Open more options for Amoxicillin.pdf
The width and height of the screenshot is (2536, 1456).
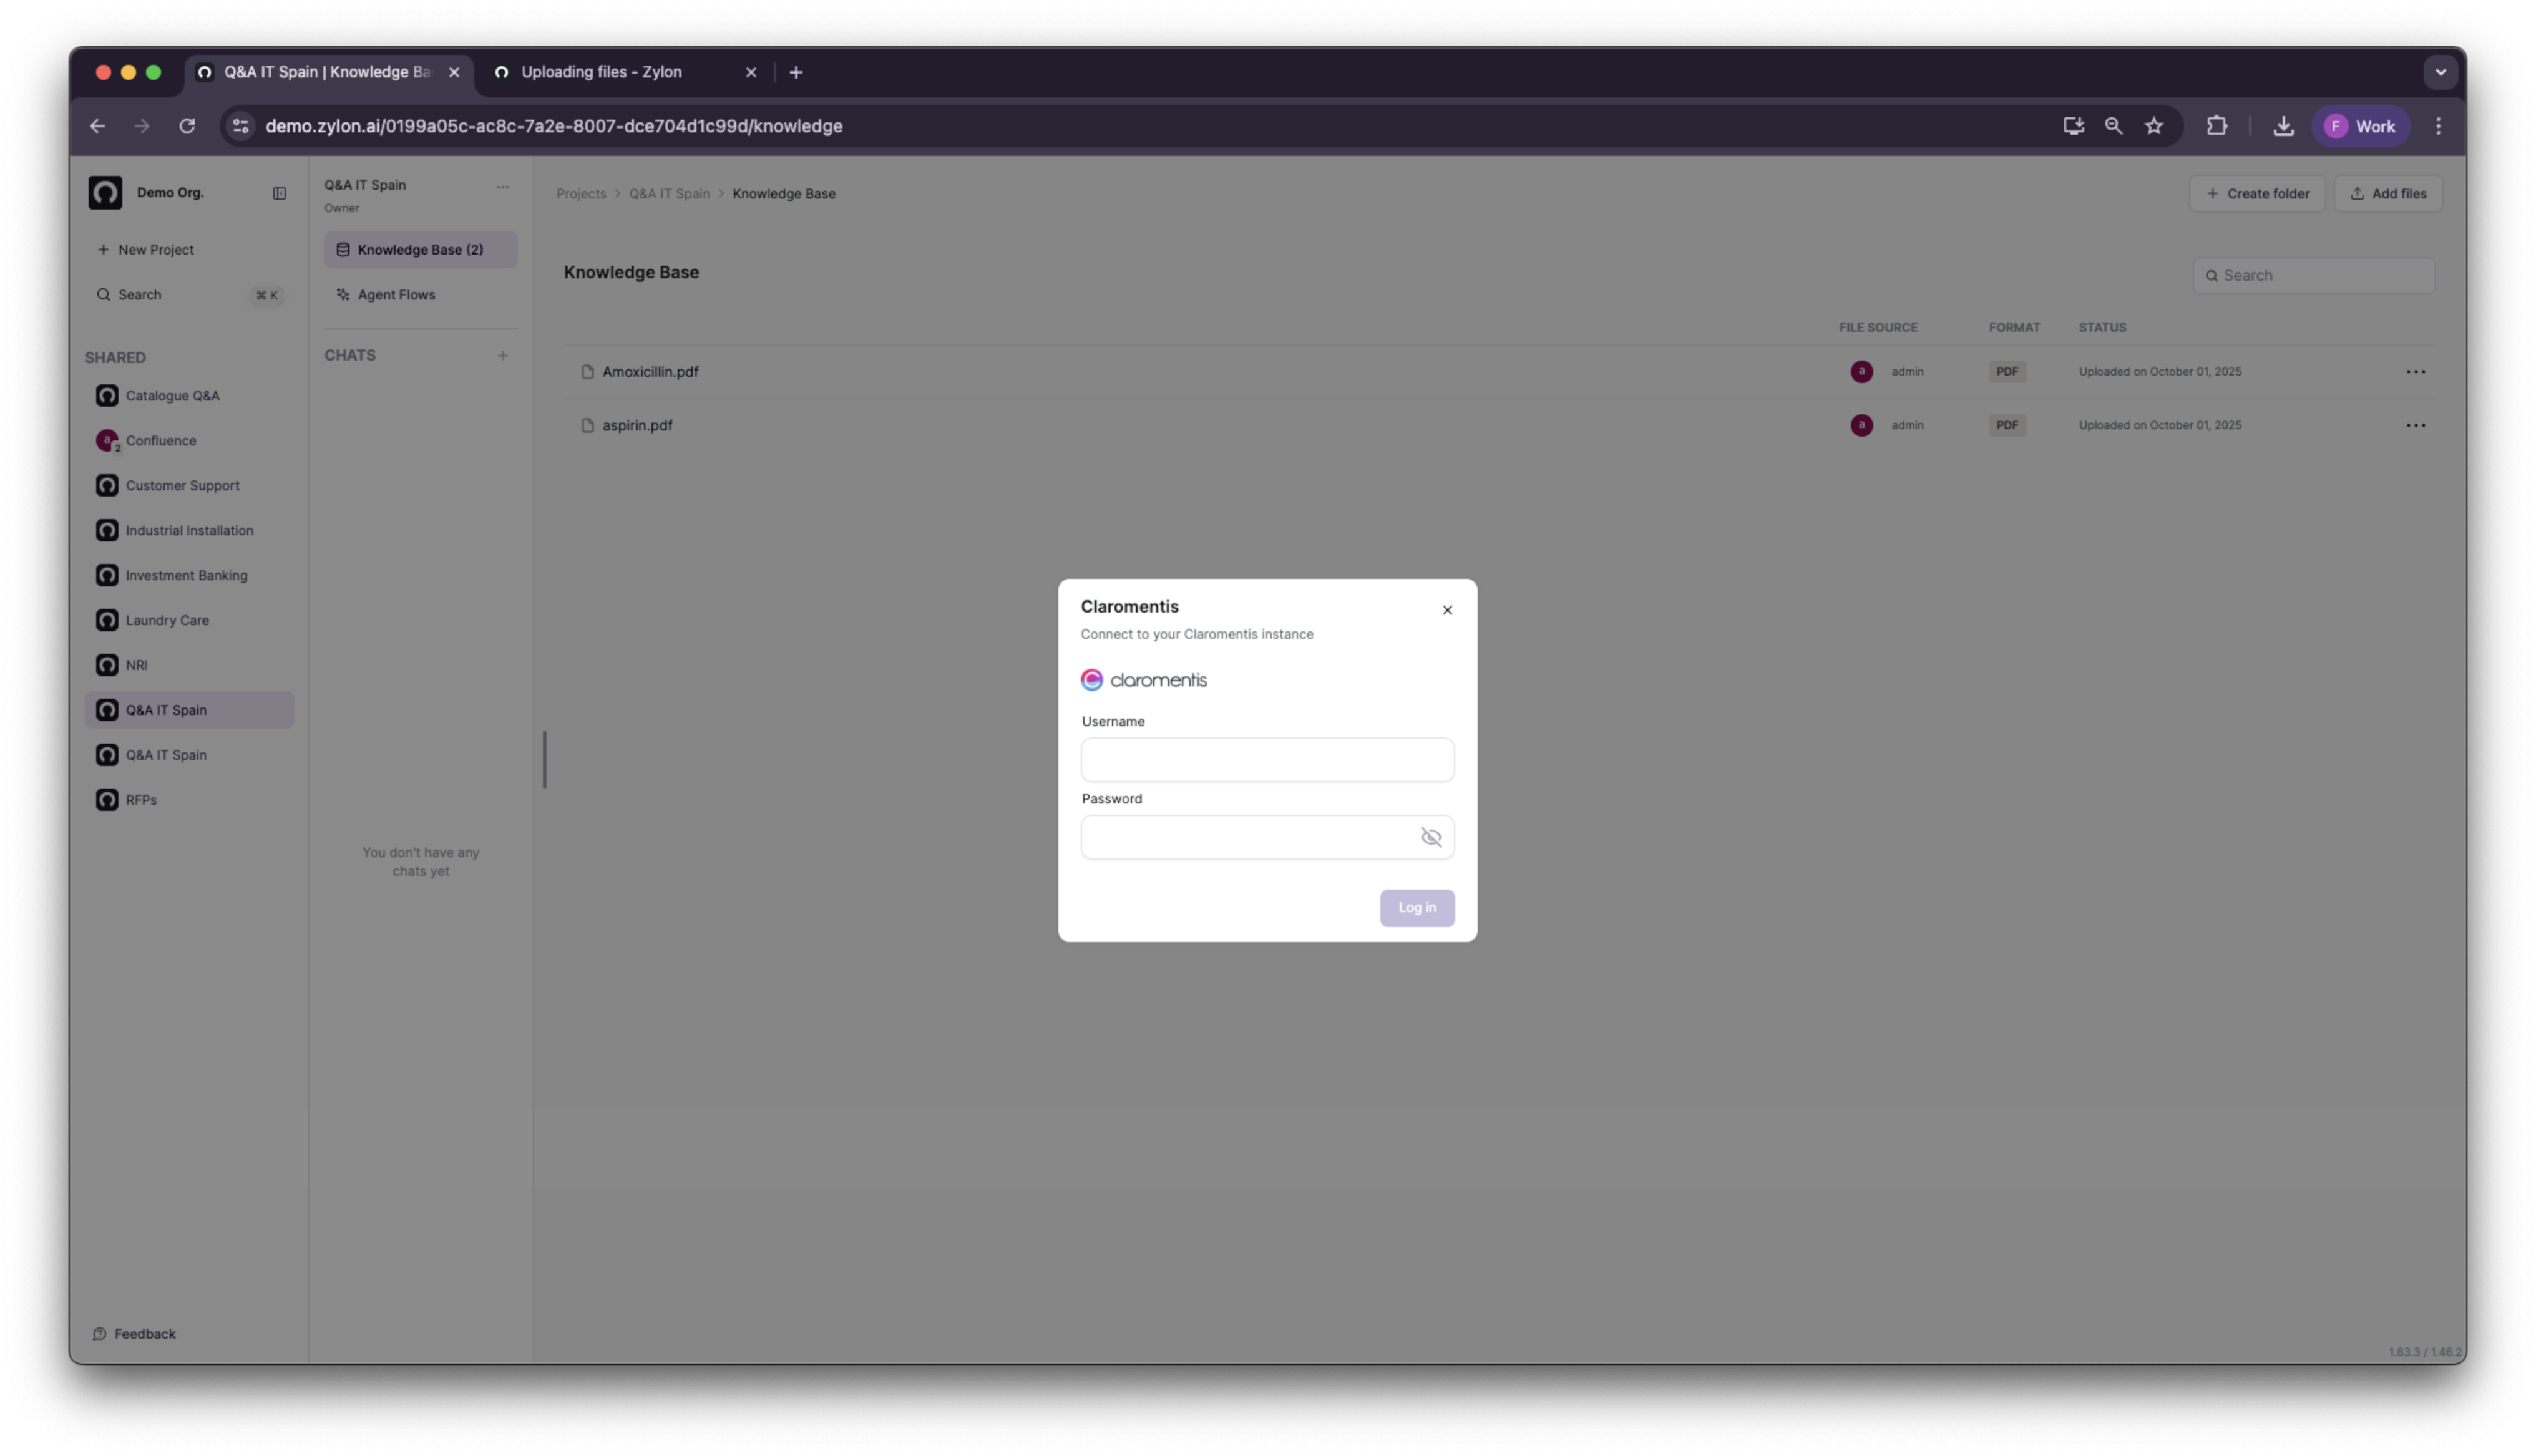[x=2414, y=372]
